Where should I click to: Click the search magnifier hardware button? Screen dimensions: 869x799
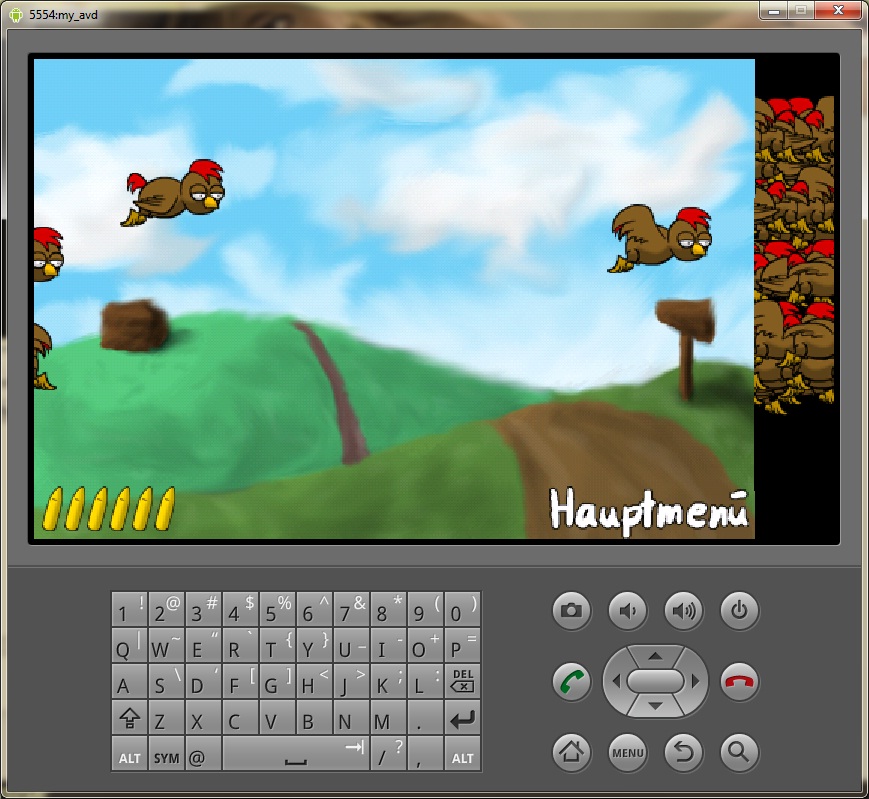coord(739,752)
